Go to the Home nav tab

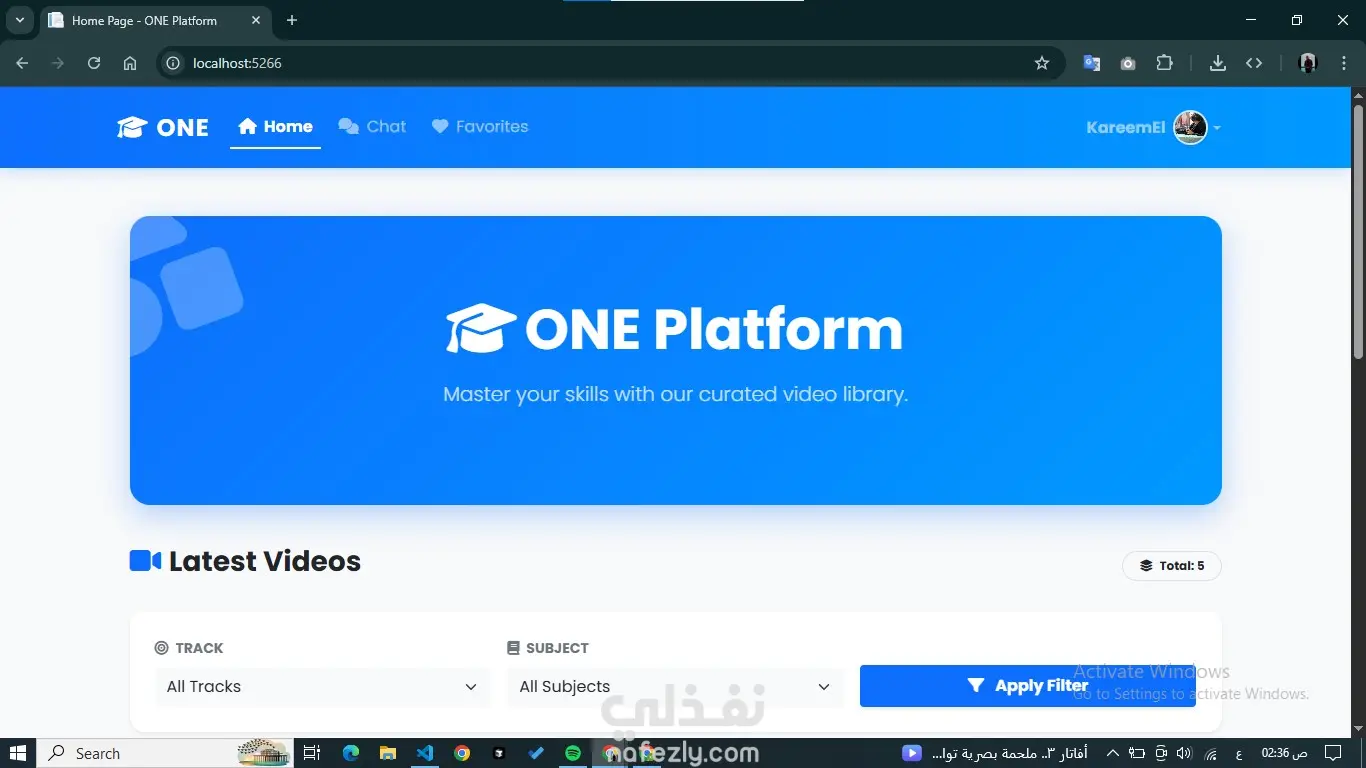[x=275, y=127]
